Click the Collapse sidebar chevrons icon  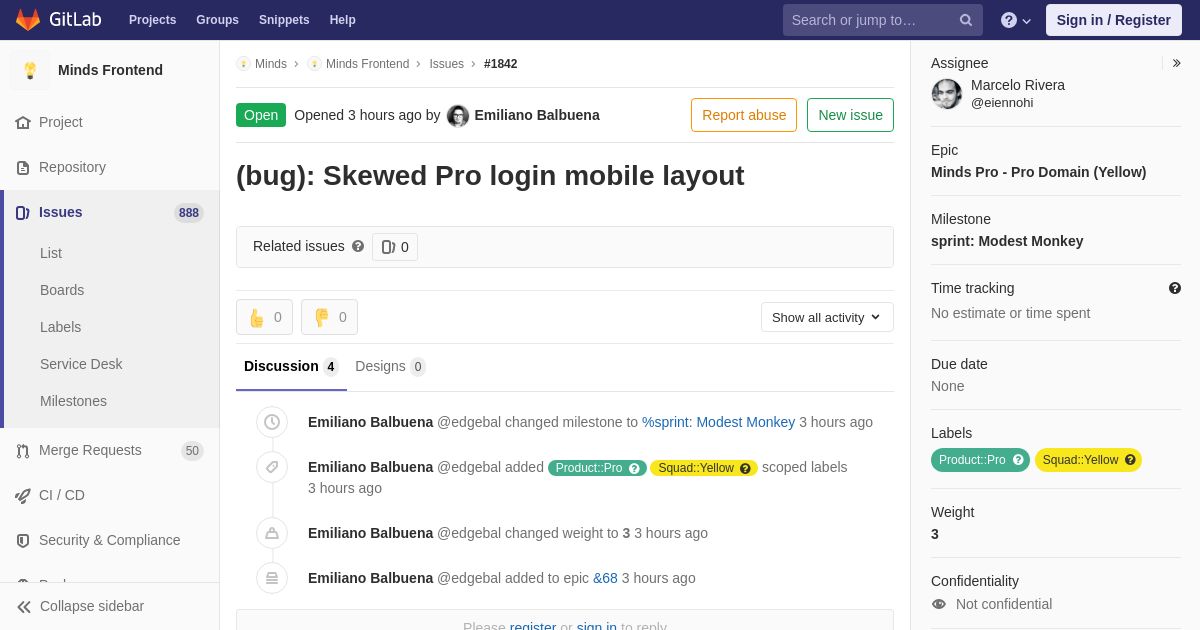point(24,606)
